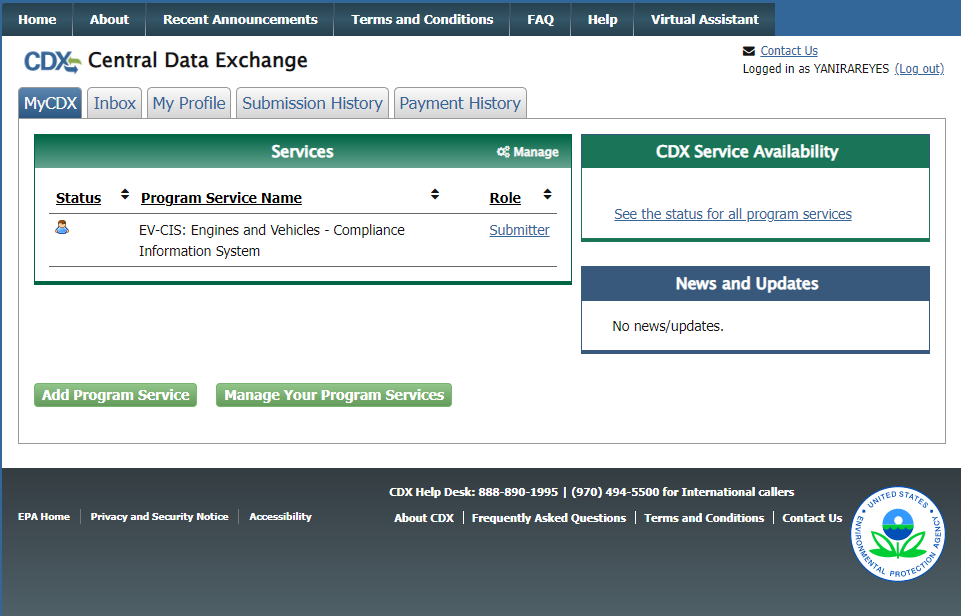Switch to the Payment History tab
Viewport: 961px width, 616px height.
[x=460, y=103]
